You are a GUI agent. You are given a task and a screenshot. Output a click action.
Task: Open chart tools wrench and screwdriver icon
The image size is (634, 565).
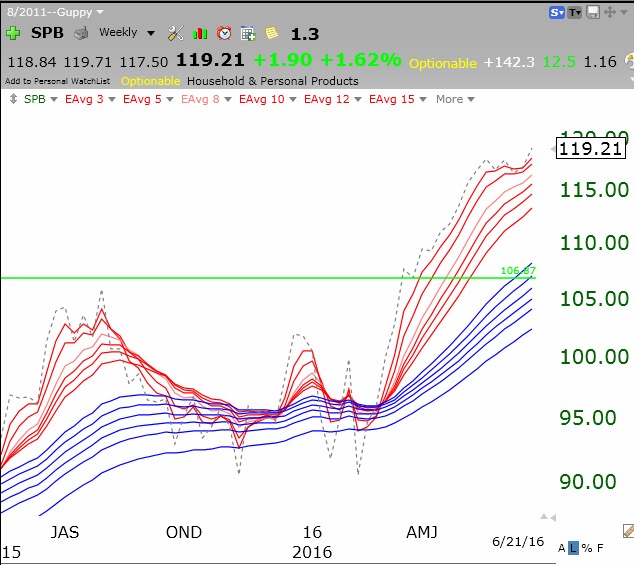[x=175, y=33]
